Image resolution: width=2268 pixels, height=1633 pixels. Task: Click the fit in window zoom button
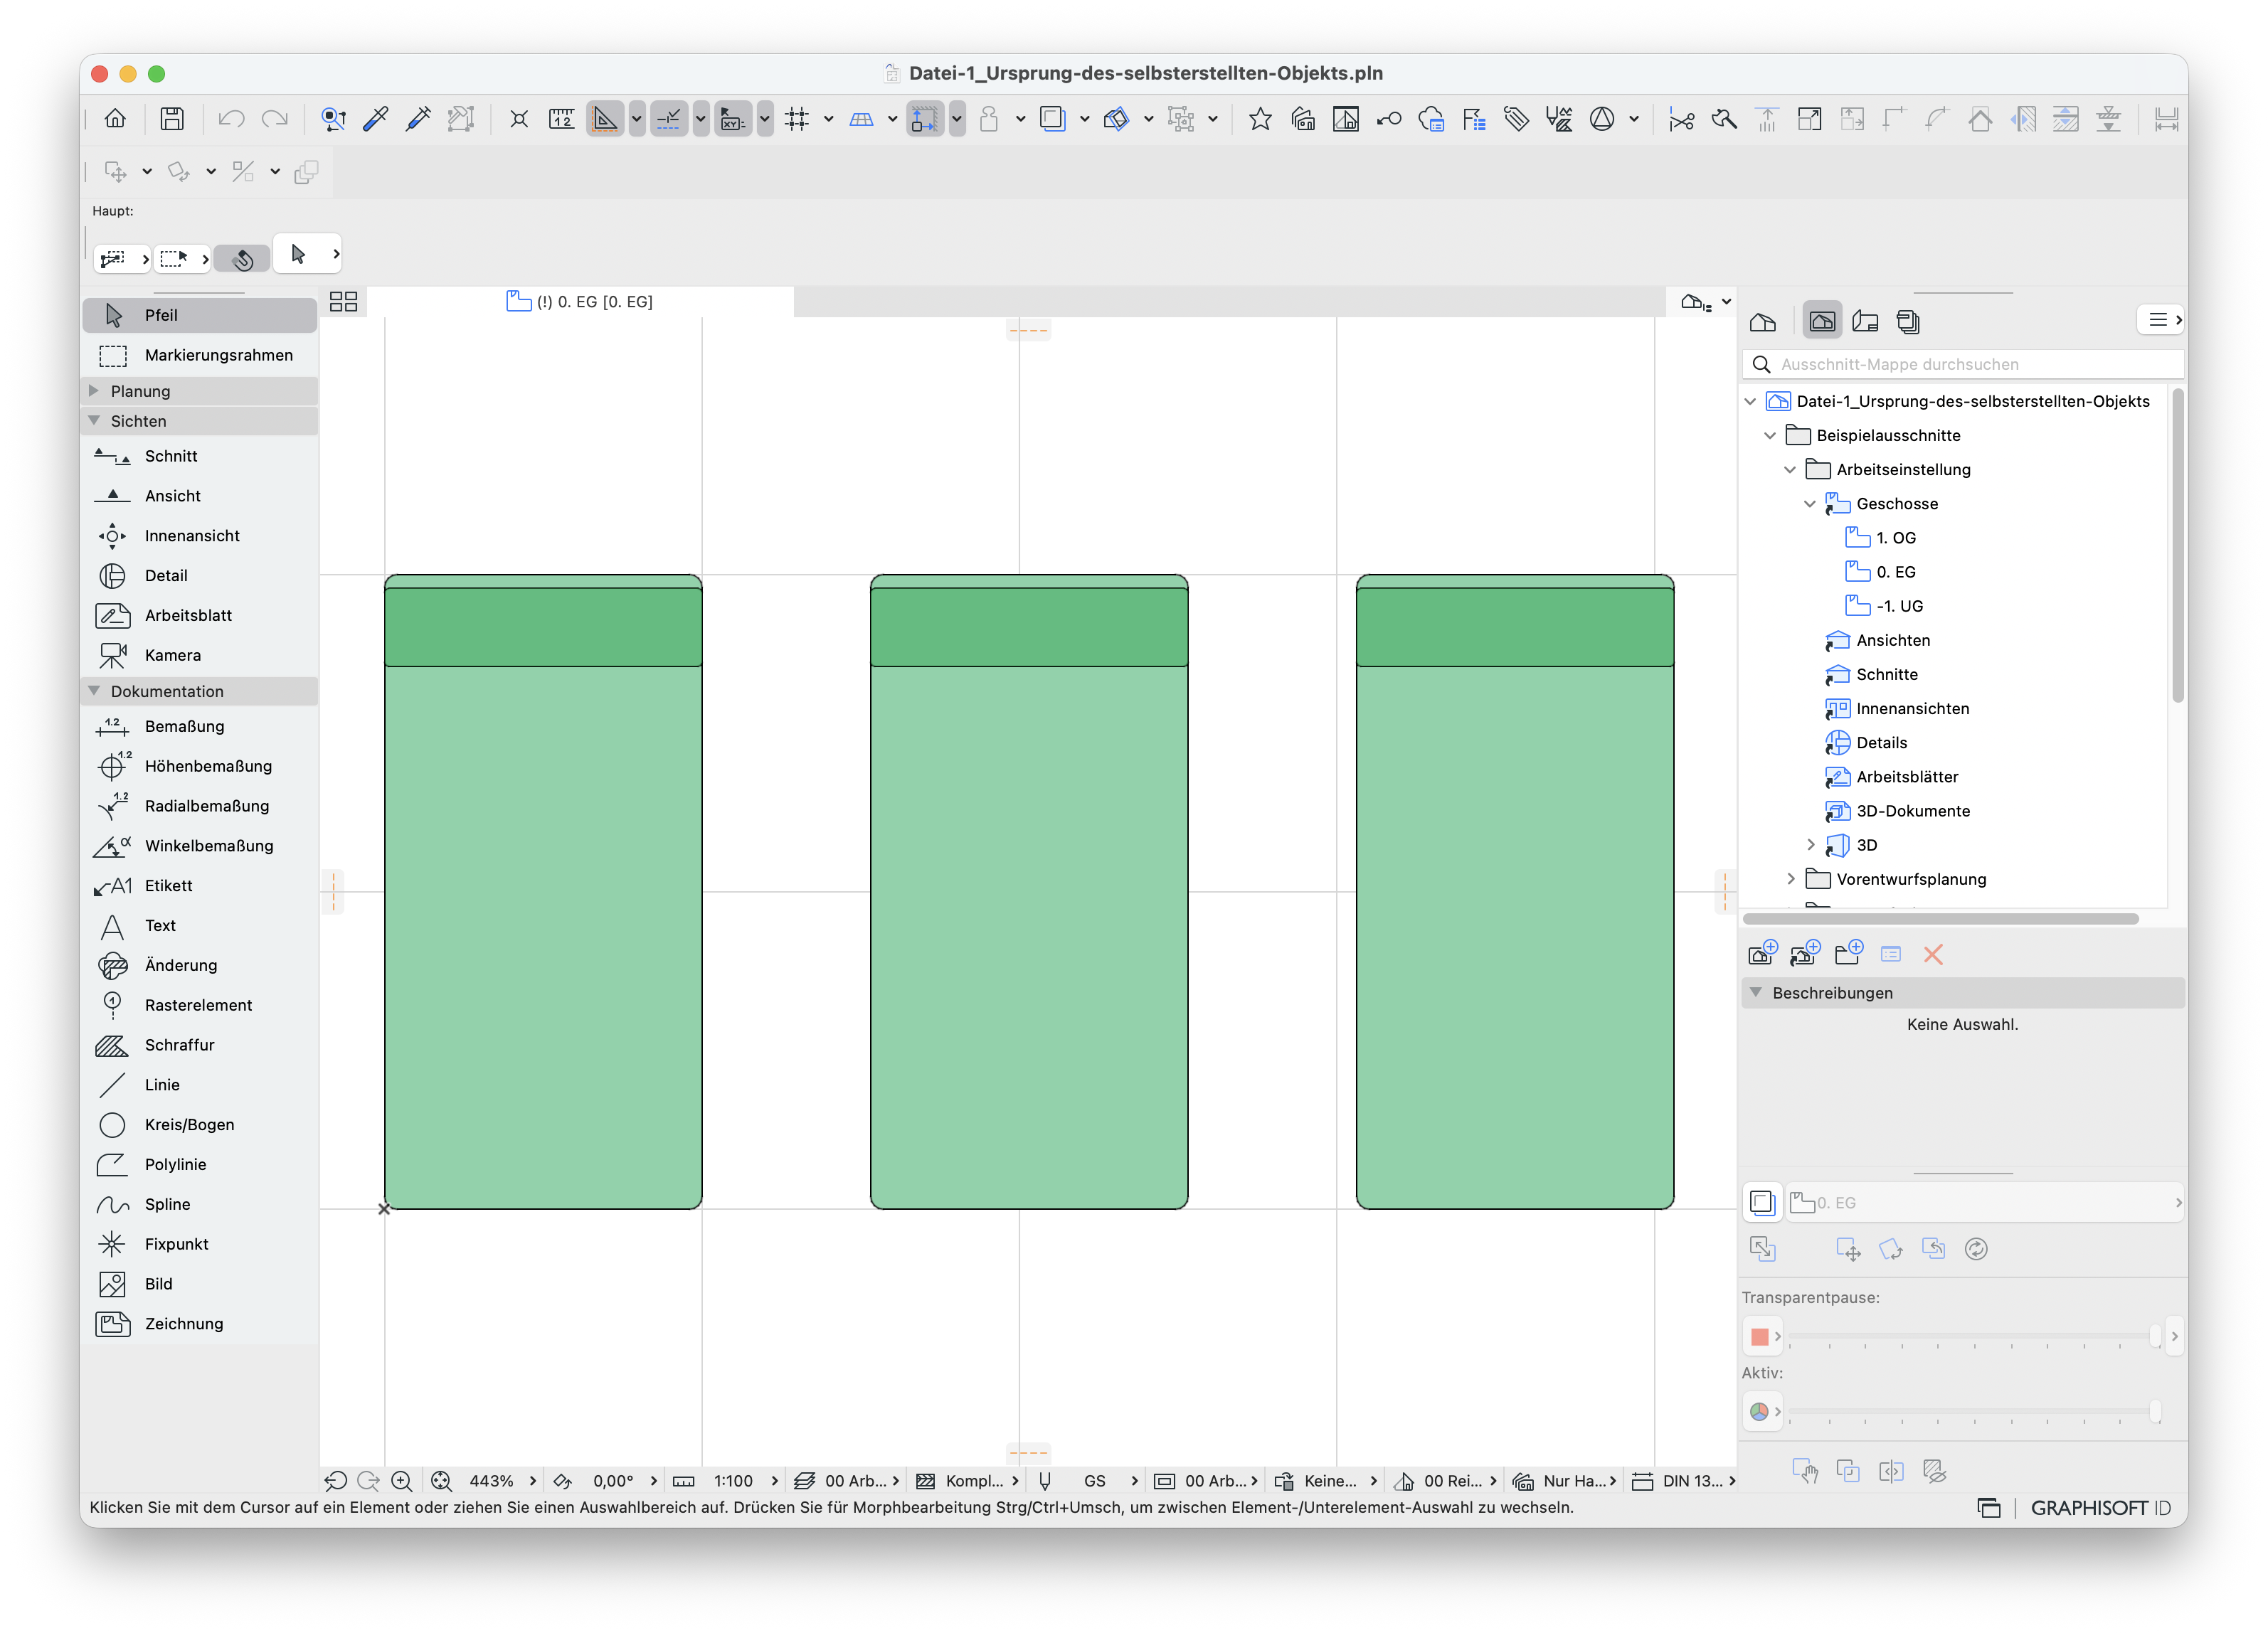tap(441, 1481)
